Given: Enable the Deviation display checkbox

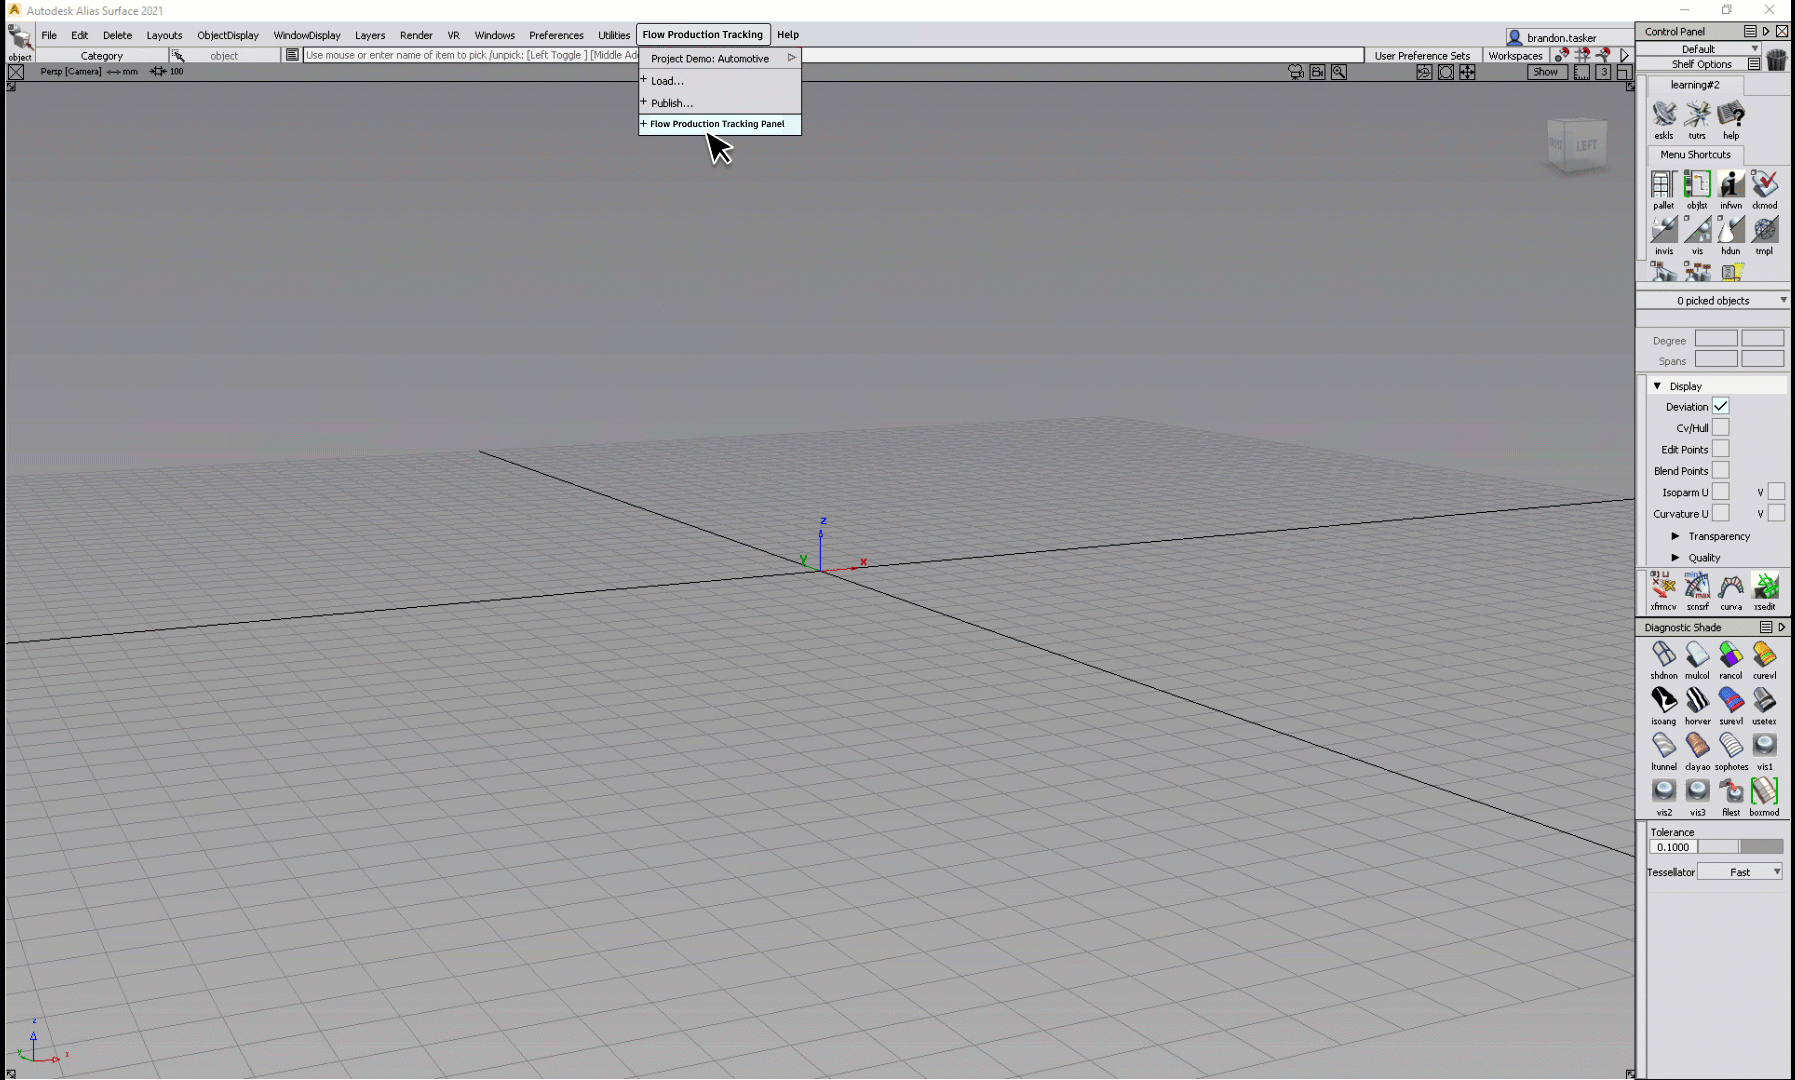Looking at the screenshot, I should 1721,406.
